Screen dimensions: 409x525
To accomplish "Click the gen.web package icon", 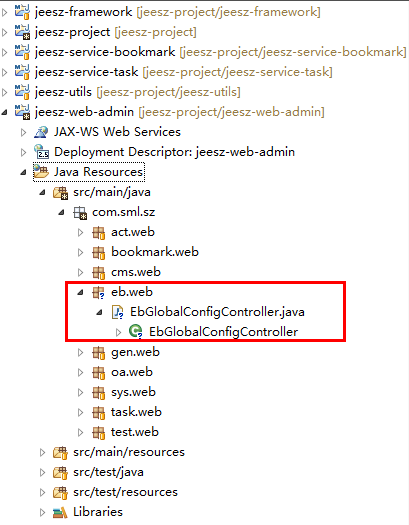I will click(x=99, y=352).
